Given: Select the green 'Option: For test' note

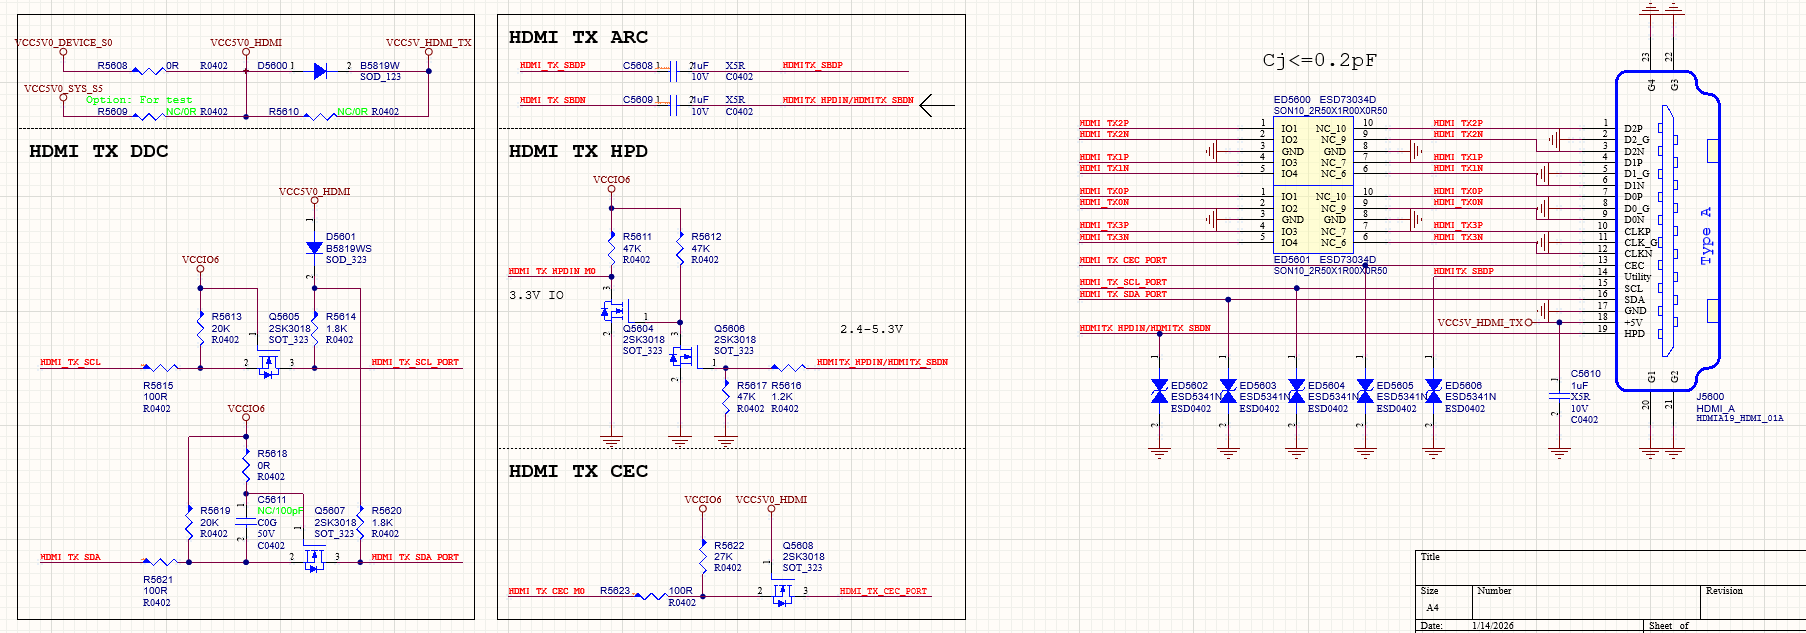Looking at the screenshot, I should coord(139,100).
